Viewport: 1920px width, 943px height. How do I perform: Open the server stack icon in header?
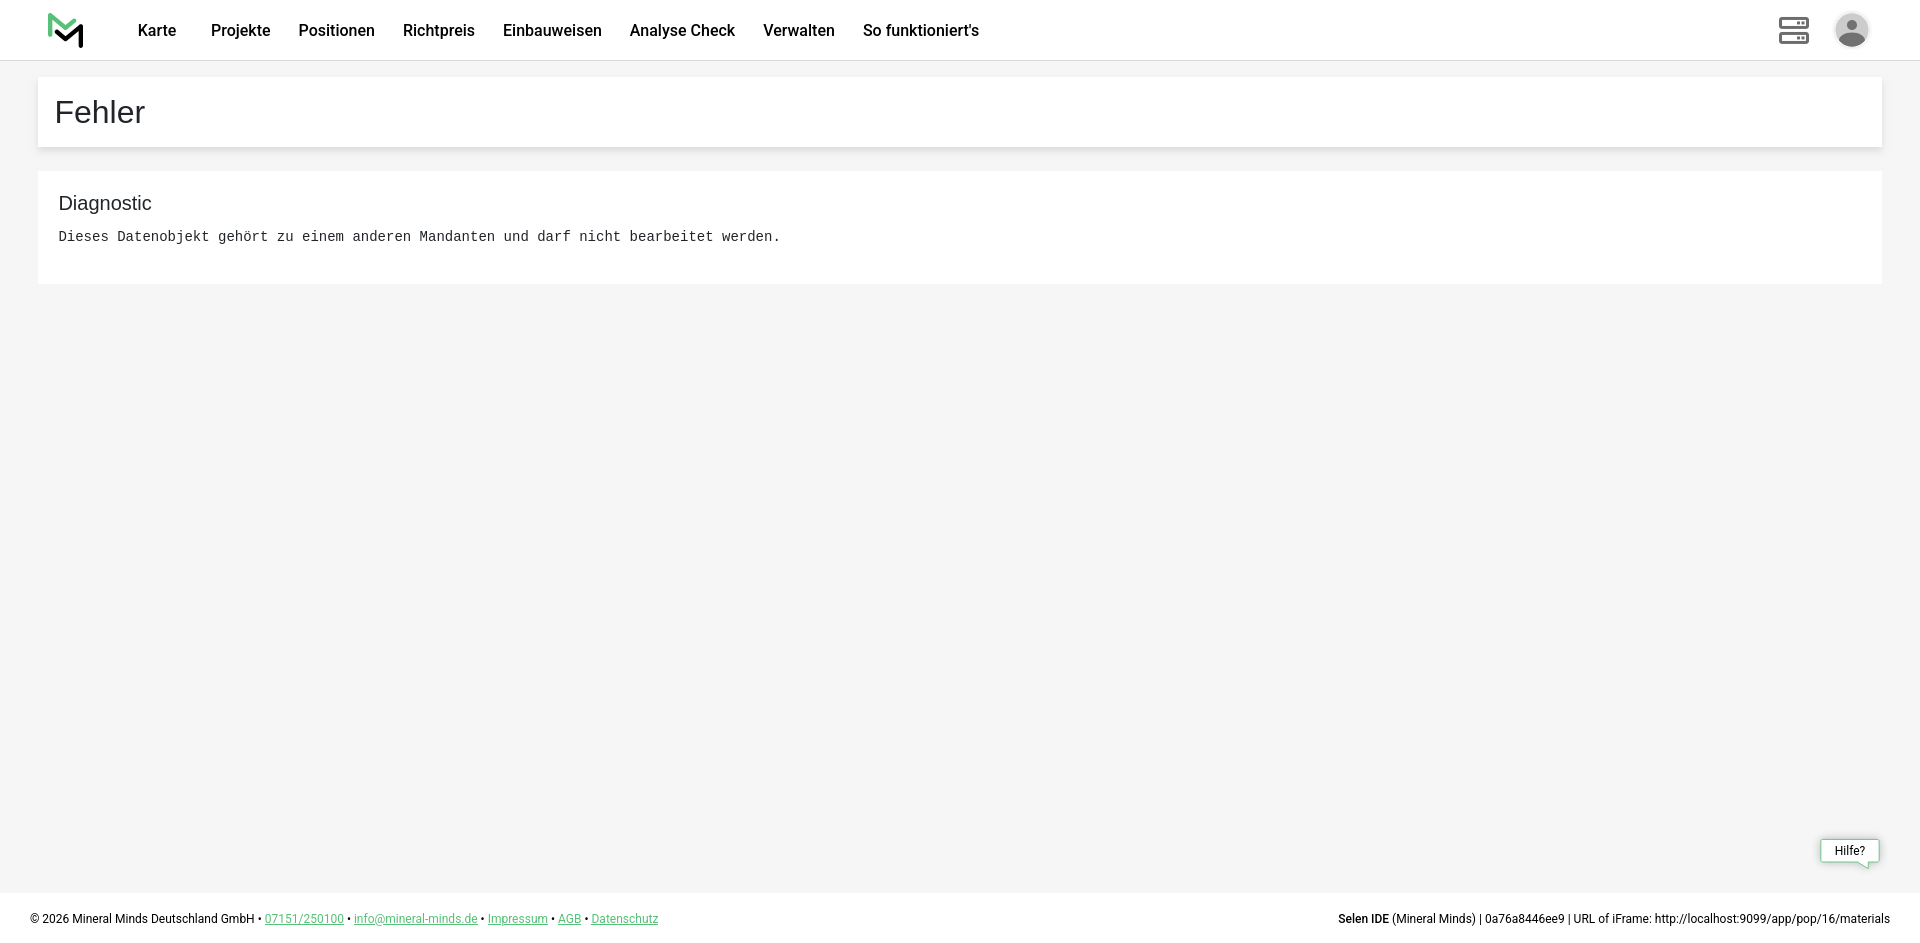tap(1793, 30)
